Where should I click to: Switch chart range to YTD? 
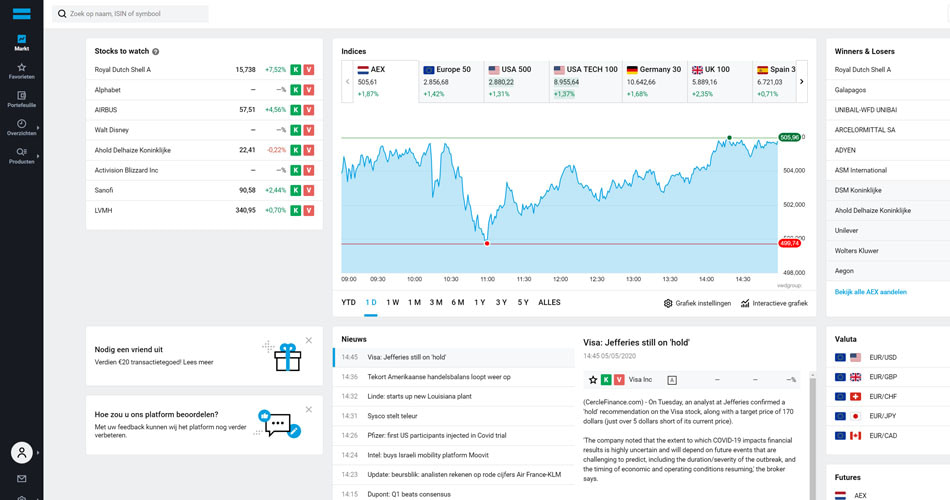coord(348,302)
